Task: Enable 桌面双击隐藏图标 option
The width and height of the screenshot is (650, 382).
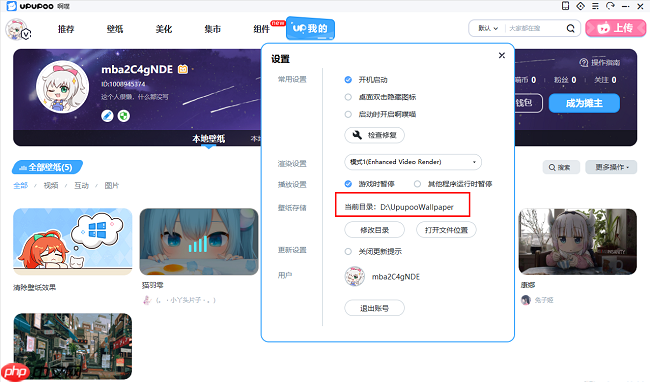Action: pos(348,97)
